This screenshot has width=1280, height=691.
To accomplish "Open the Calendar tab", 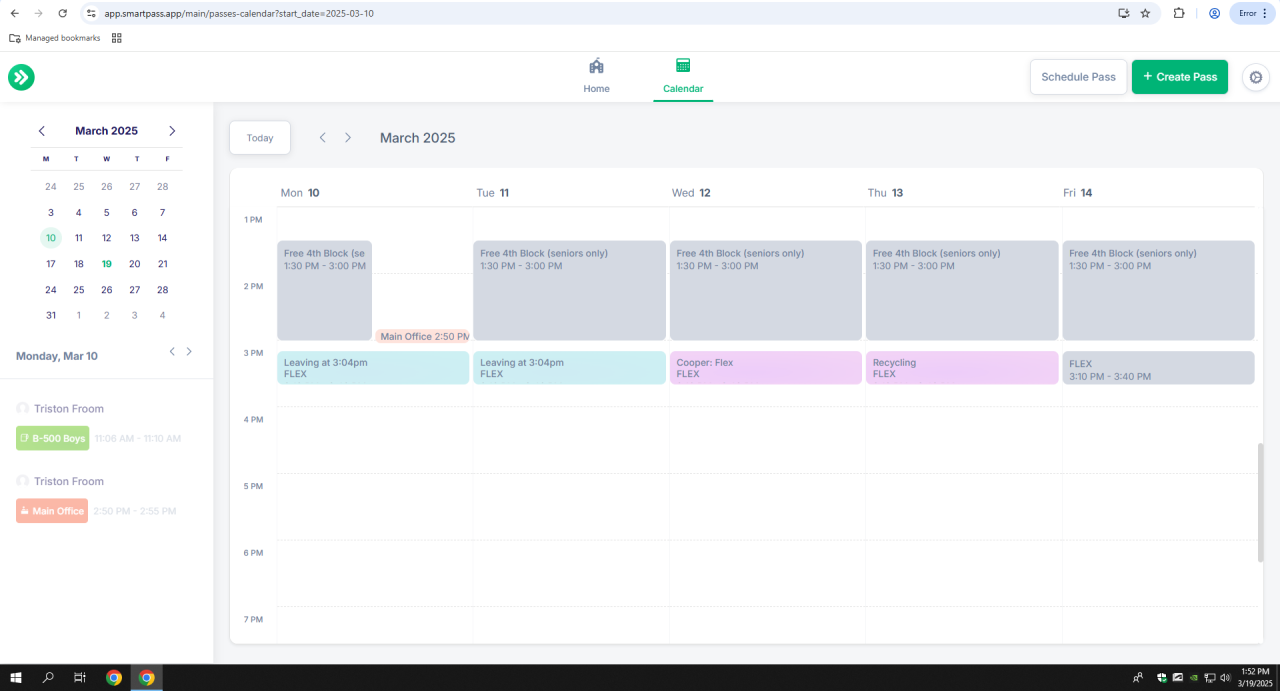I will coord(683,76).
